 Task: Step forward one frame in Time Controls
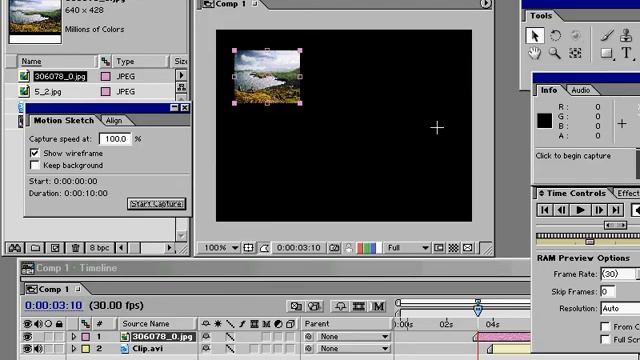click(x=599, y=210)
